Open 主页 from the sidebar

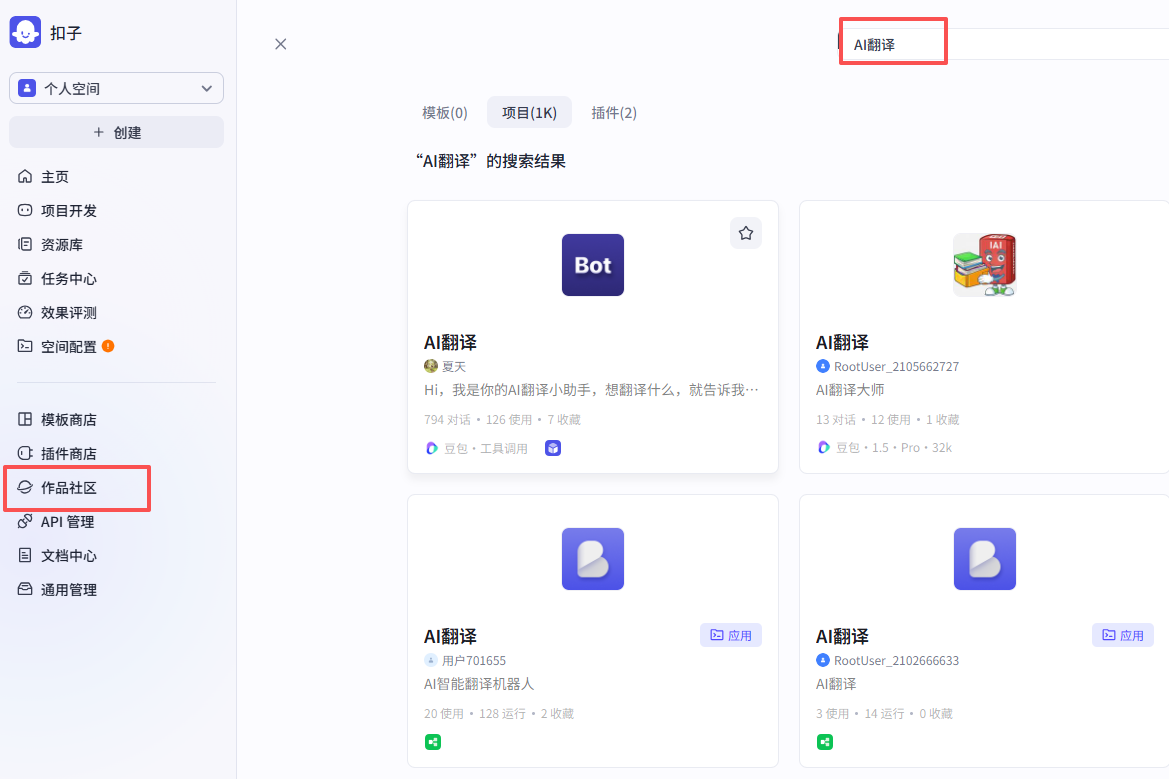[54, 176]
